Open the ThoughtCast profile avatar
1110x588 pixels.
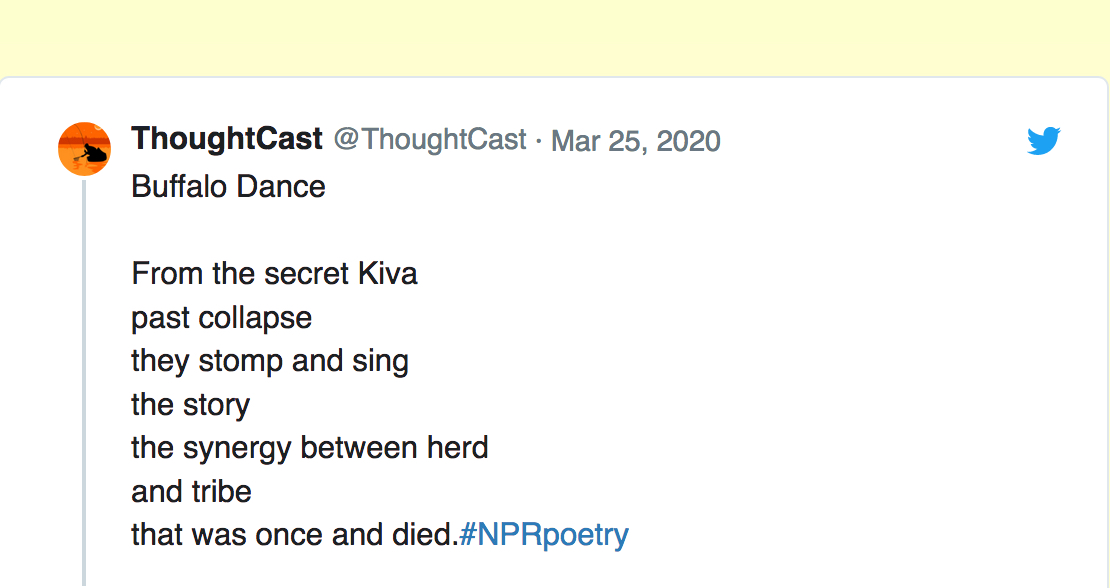coord(85,149)
